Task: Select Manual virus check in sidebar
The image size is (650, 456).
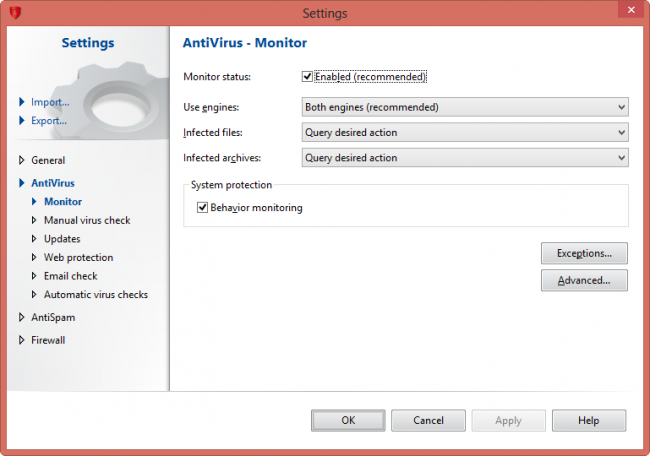Action: pyautogui.click(x=87, y=220)
